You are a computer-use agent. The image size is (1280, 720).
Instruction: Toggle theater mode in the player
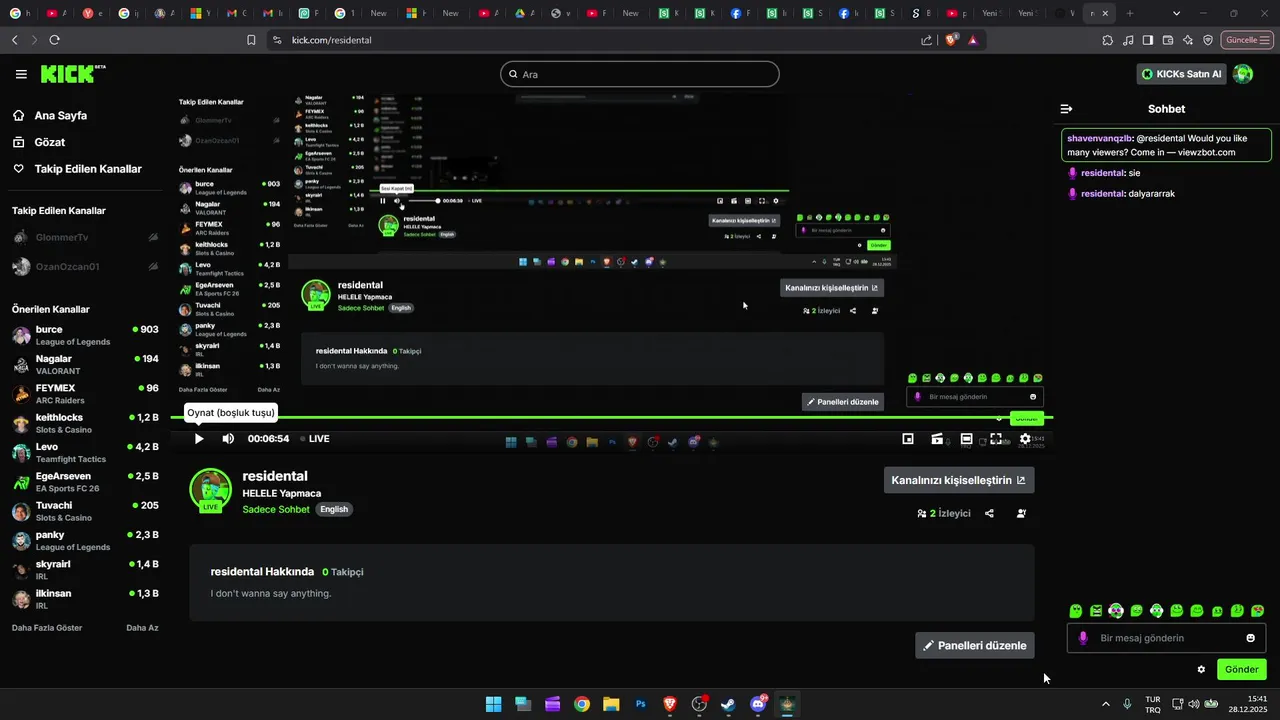click(x=967, y=439)
